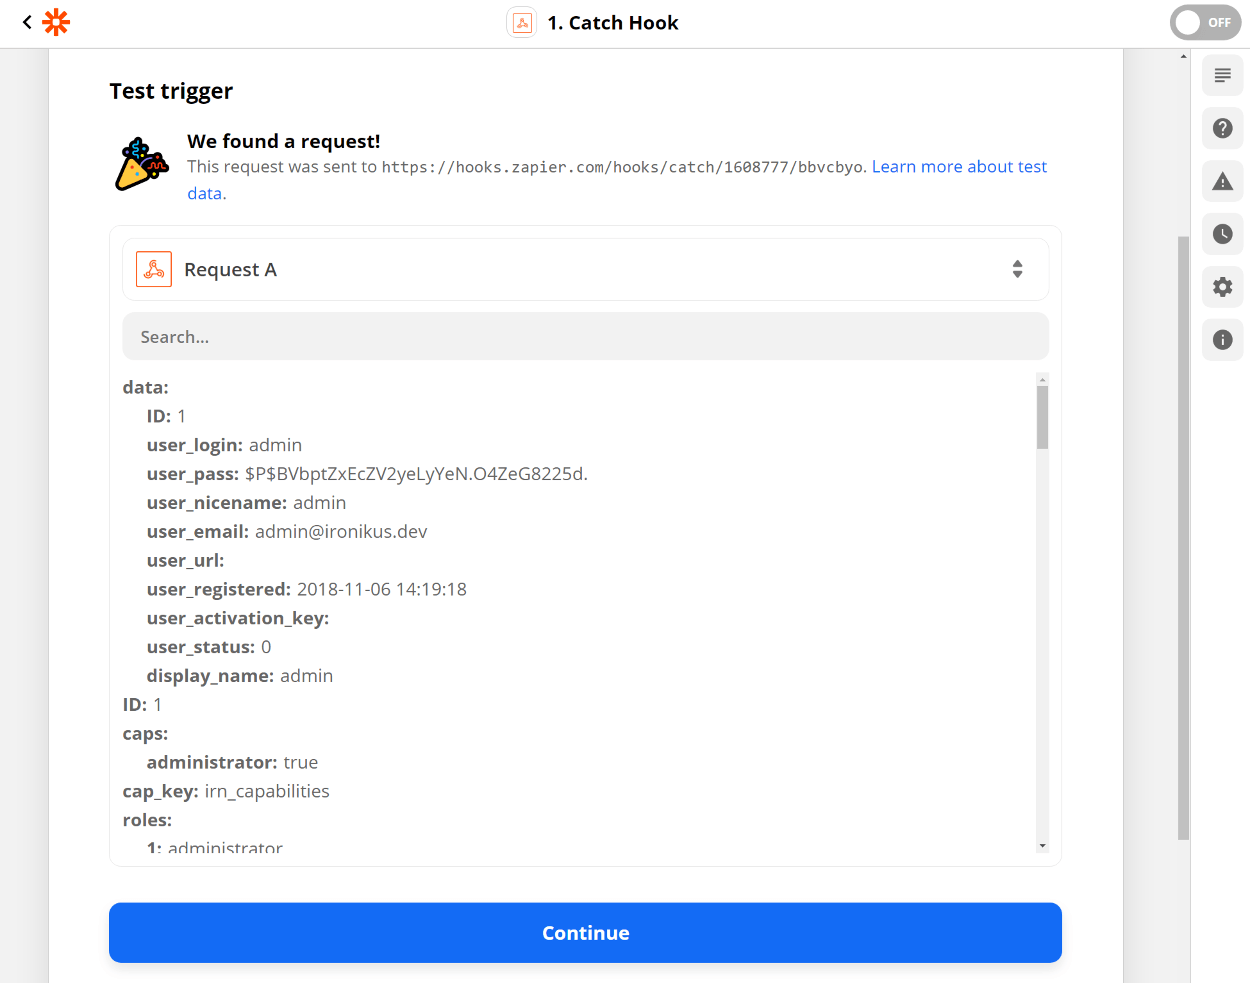This screenshot has width=1250, height=983.
Task: Open the notes outline icon in sidebar
Action: [x=1222, y=76]
